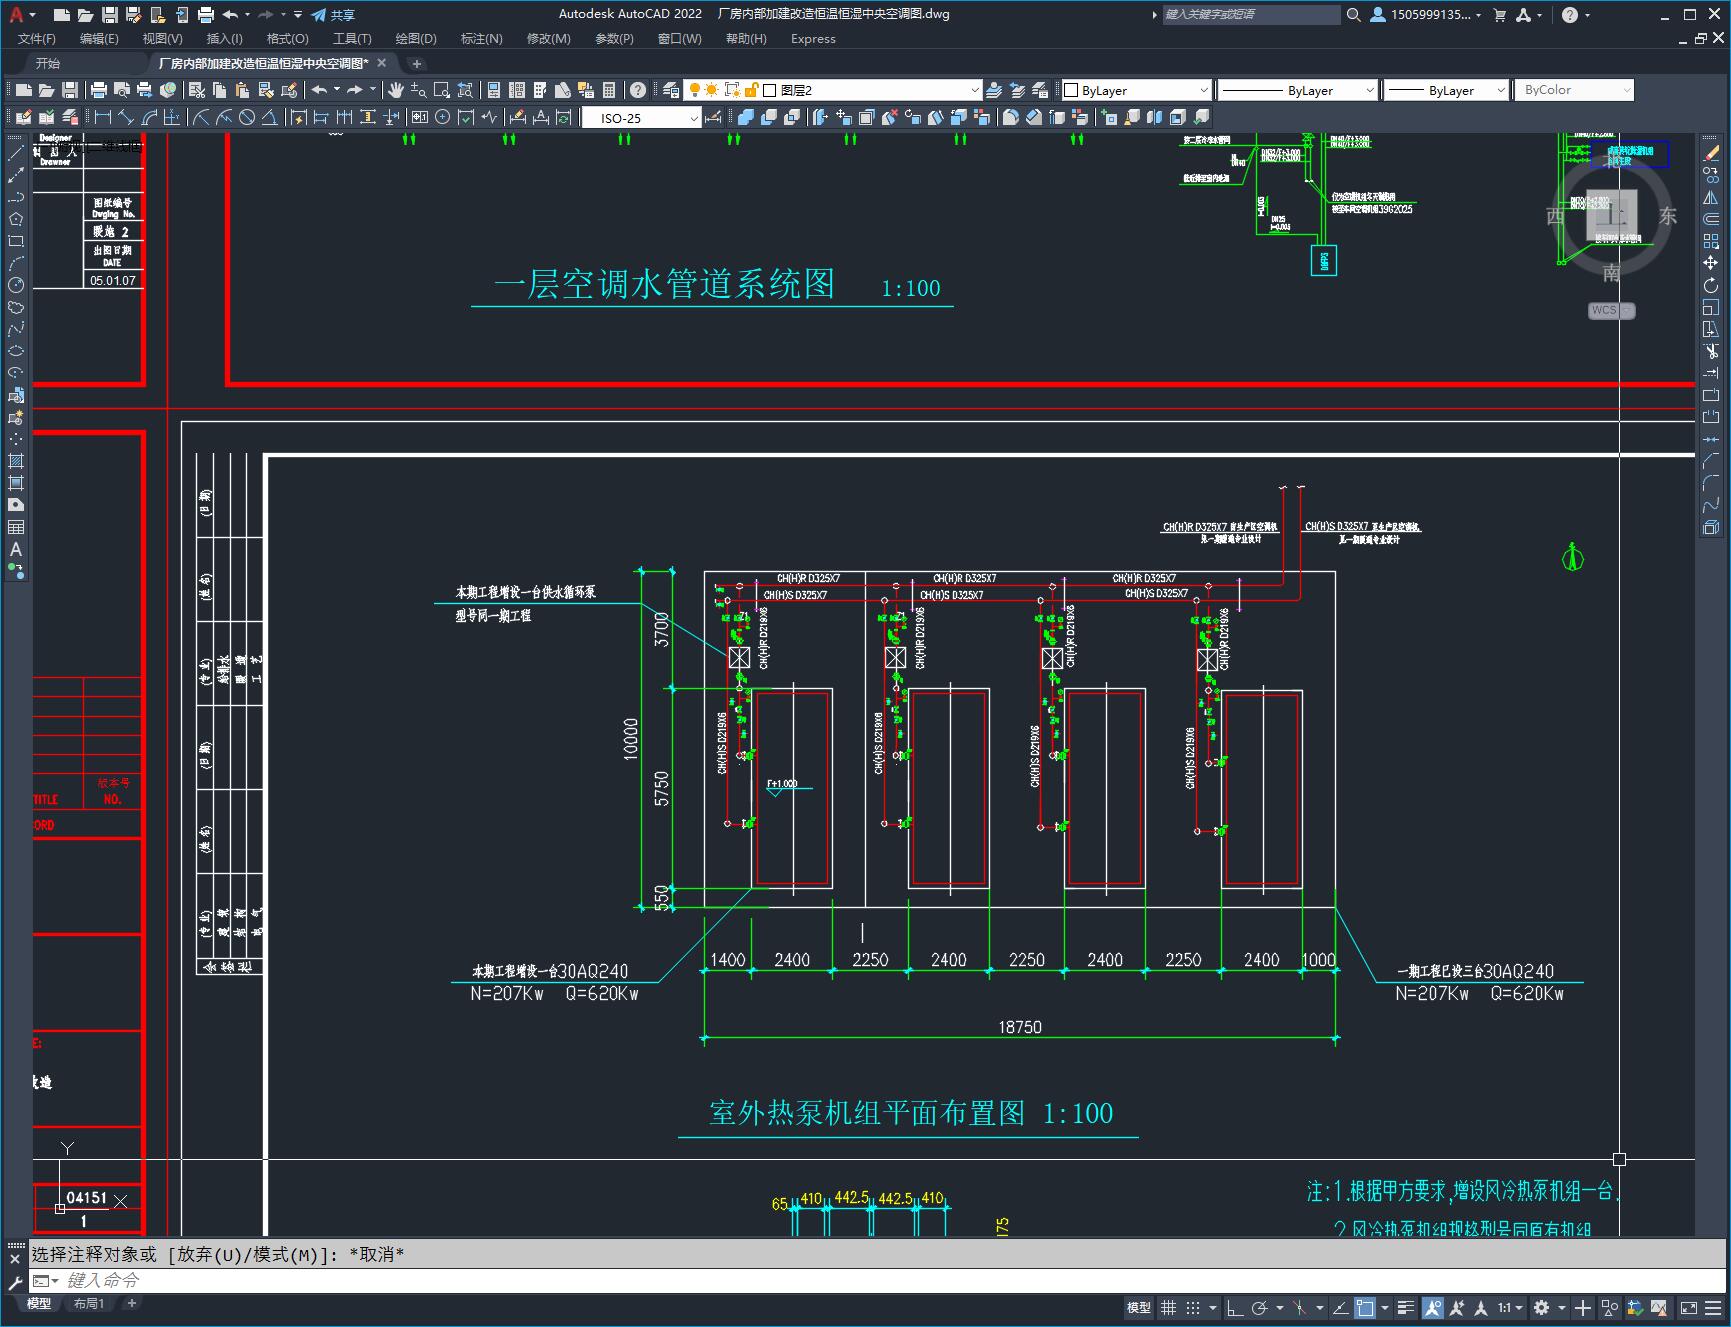This screenshot has width=1731, height=1327.
Task: Toggle 2D object snap in status bar
Action: (1366, 1307)
